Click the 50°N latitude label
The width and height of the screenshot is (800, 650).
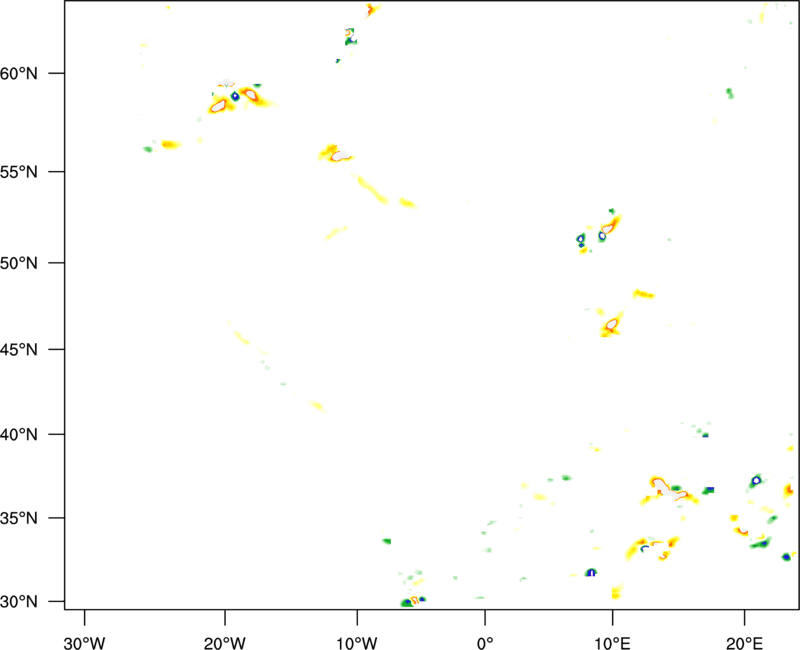19,263
